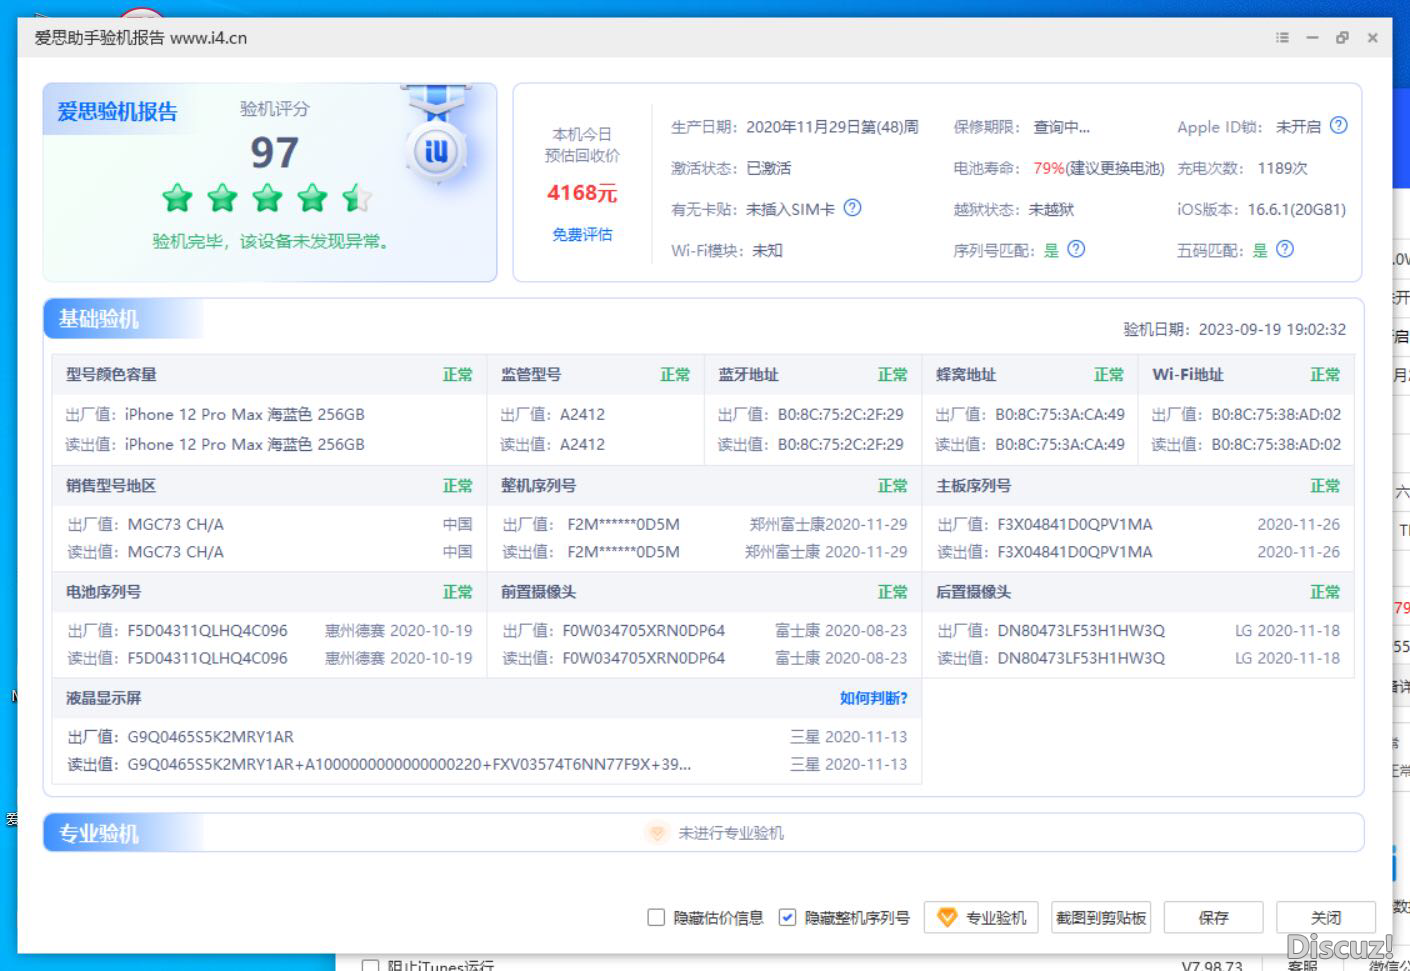Click help icon beside 序列号匹配
The height and width of the screenshot is (971, 1410).
pyautogui.click(x=1076, y=249)
